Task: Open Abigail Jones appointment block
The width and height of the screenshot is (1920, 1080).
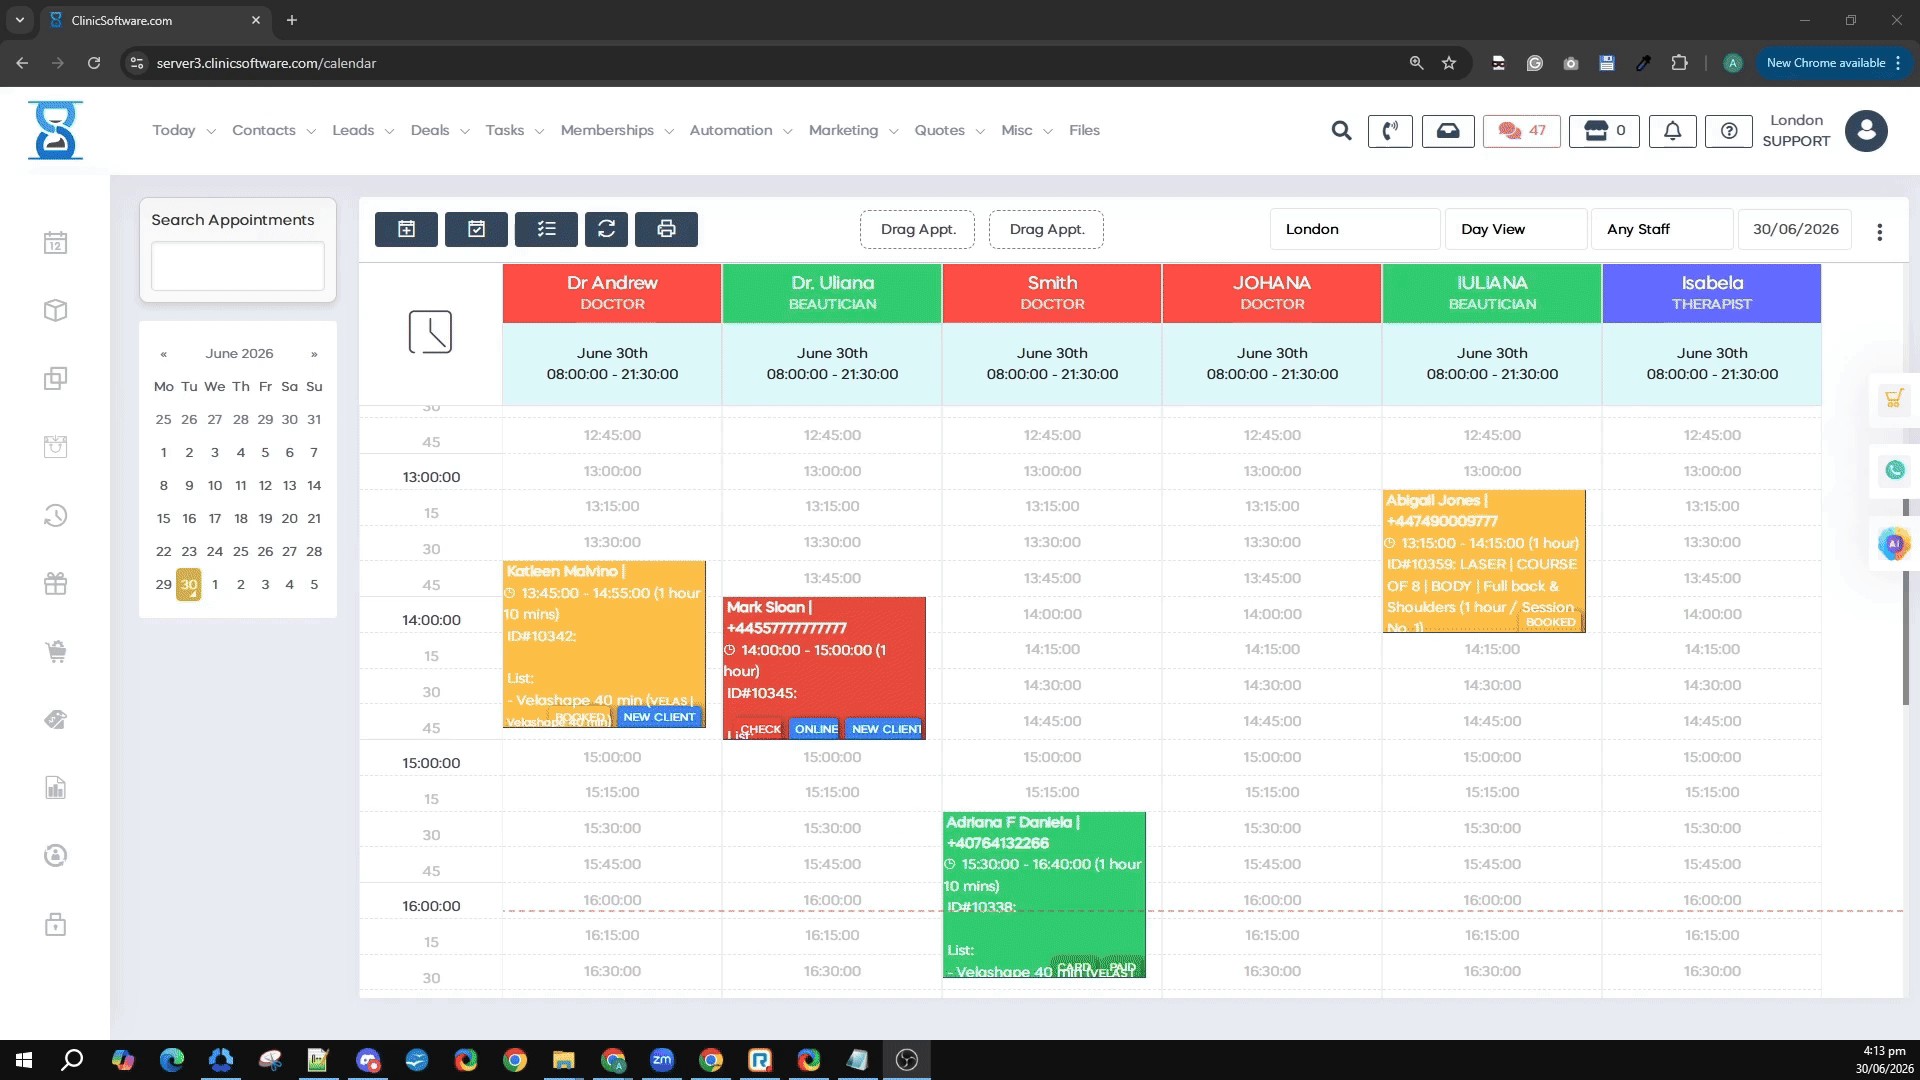Action: pyautogui.click(x=1484, y=561)
